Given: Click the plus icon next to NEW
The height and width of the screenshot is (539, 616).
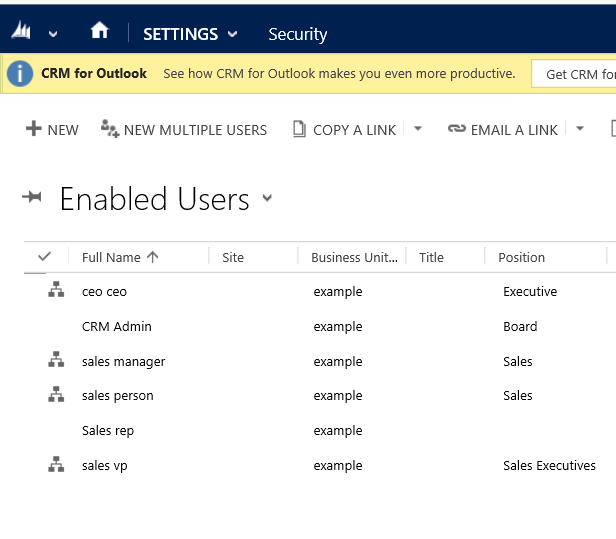Looking at the screenshot, I should [x=34, y=129].
